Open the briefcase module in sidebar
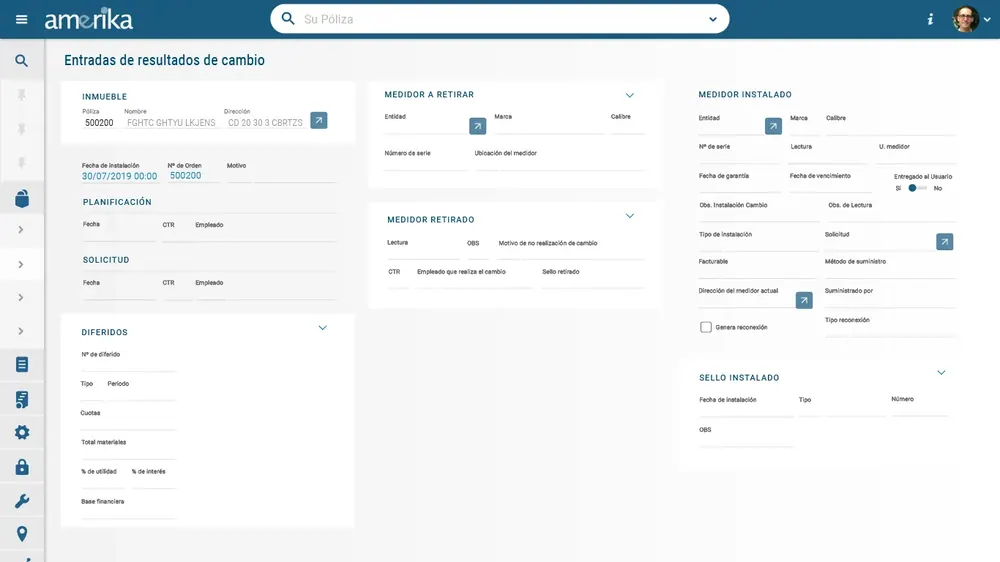This screenshot has width=1000, height=562. click(x=22, y=198)
